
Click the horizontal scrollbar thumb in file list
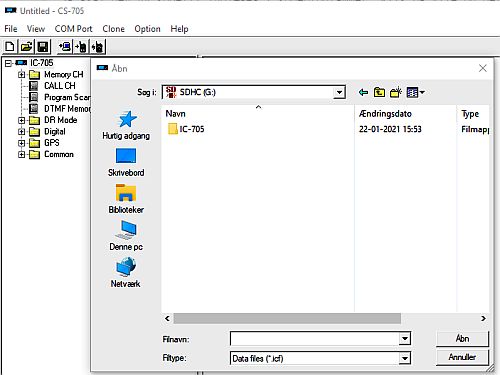(287, 318)
